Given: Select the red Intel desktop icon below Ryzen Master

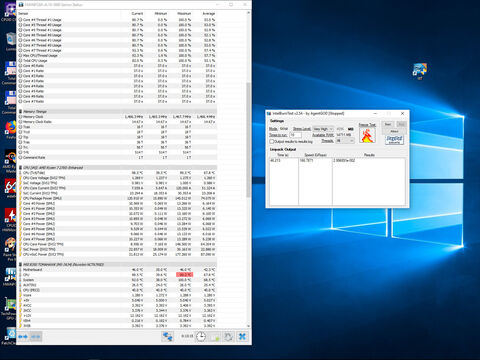Looking at the screenshot, I should 10,188.
